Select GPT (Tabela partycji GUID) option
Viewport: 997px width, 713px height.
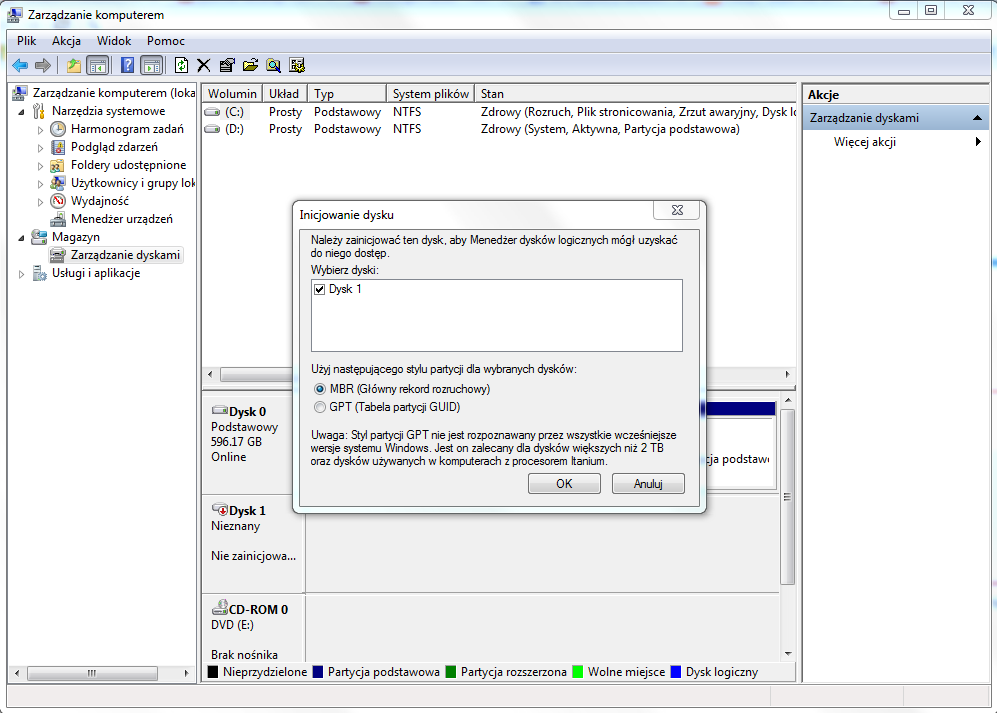click(320, 407)
